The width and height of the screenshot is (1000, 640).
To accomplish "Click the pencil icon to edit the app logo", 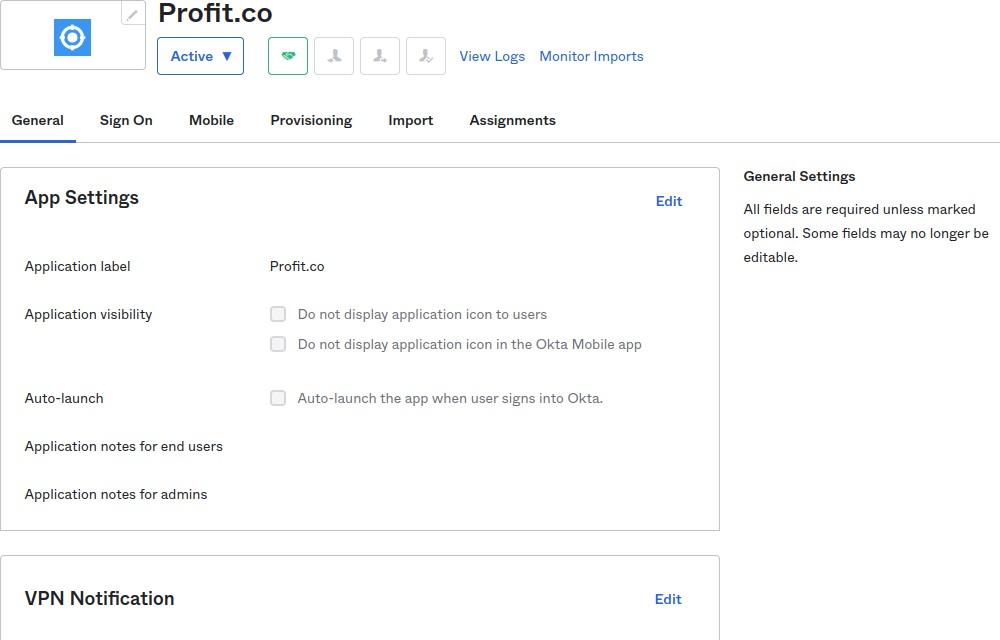I will 132,14.
